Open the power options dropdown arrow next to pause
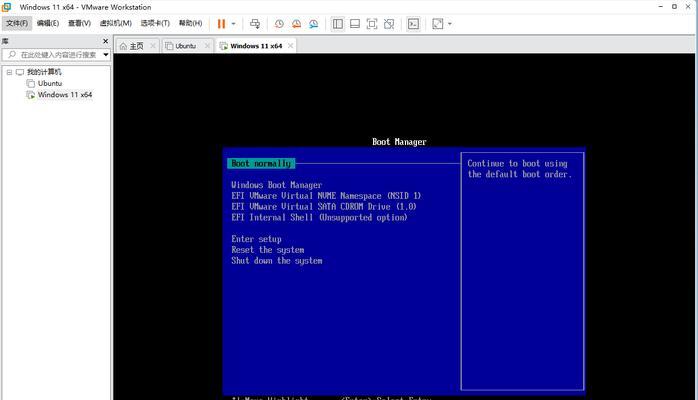Image resolution: width=698 pixels, height=400 pixels. point(233,24)
